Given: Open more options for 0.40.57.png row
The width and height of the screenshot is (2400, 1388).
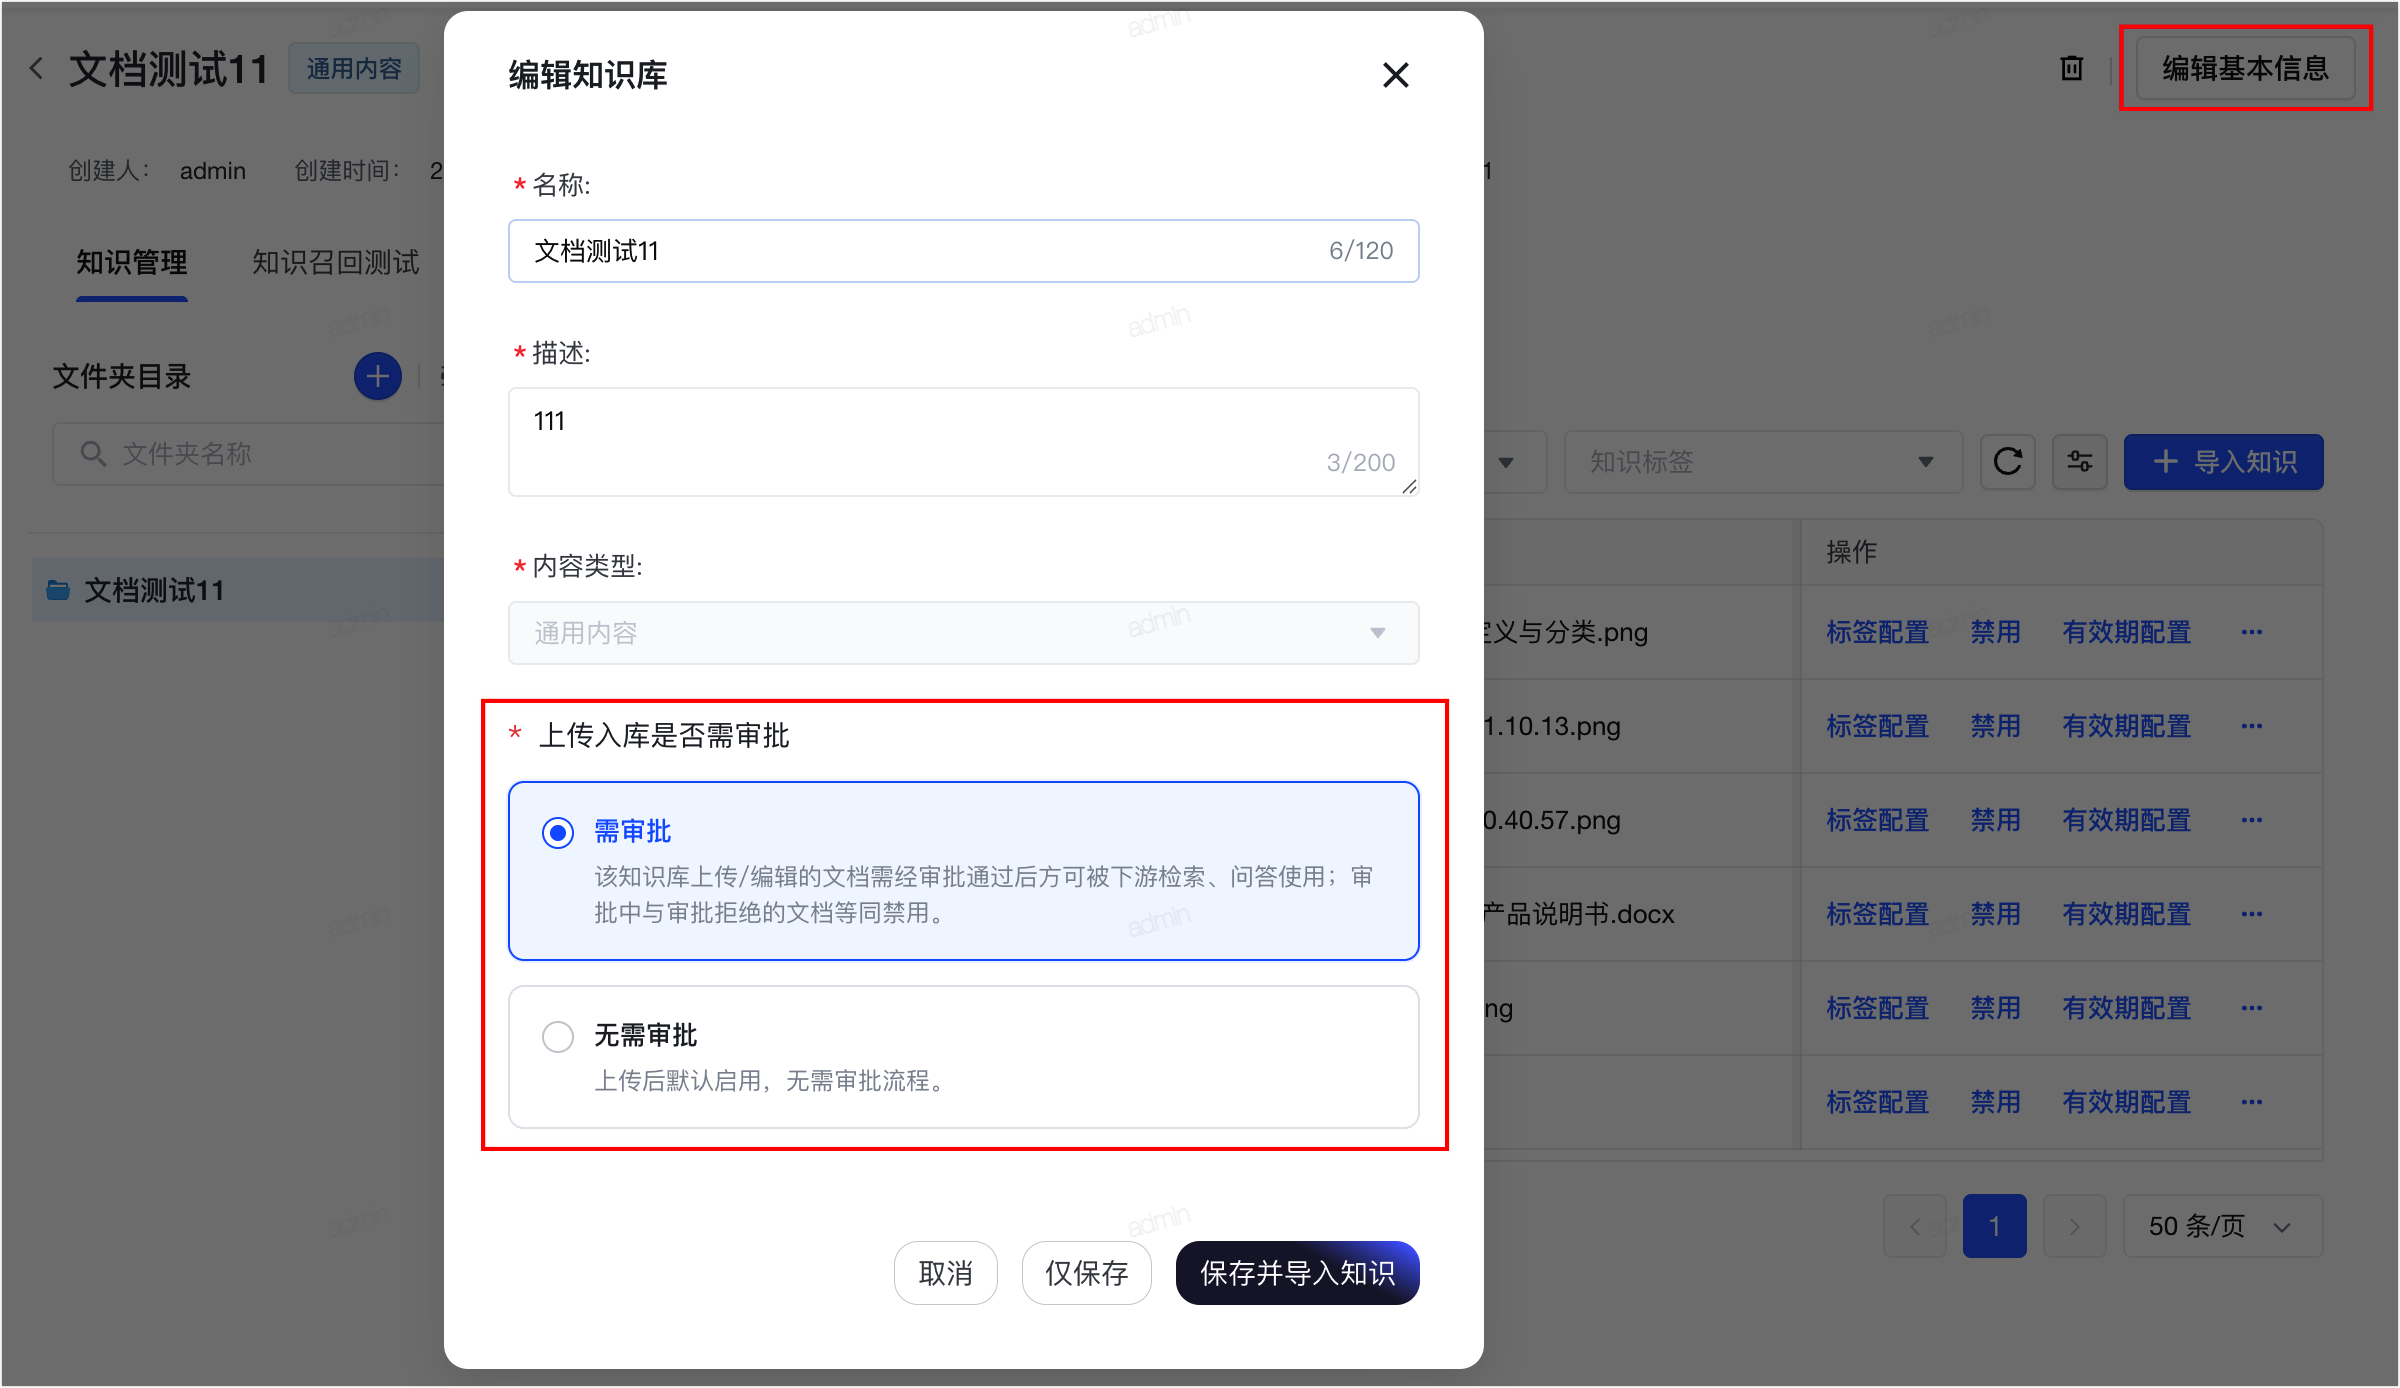Looking at the screenshot, I should 2251,820.
